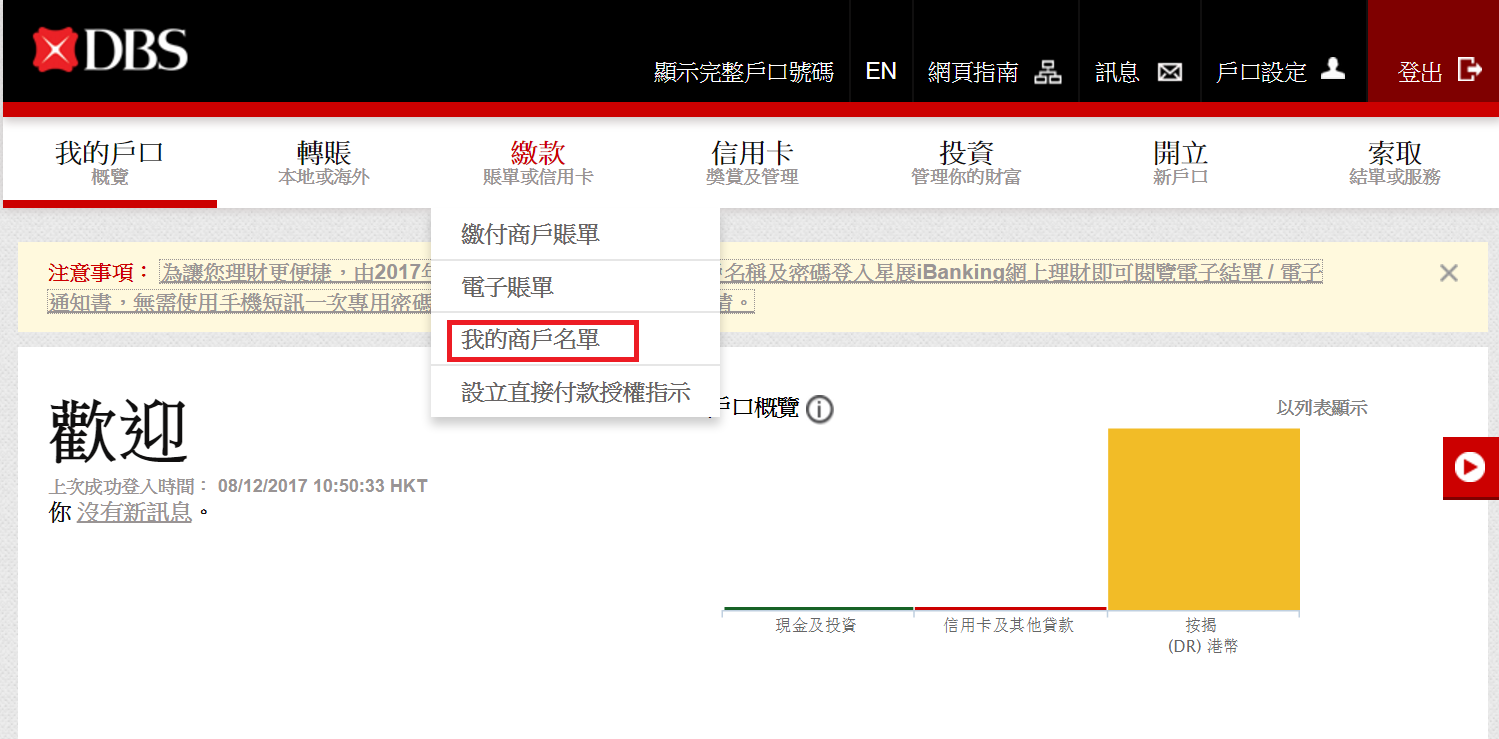Screen dimensions: 1499x739
Task: Expand the 轉賬 menu
Action: point(324,162)
